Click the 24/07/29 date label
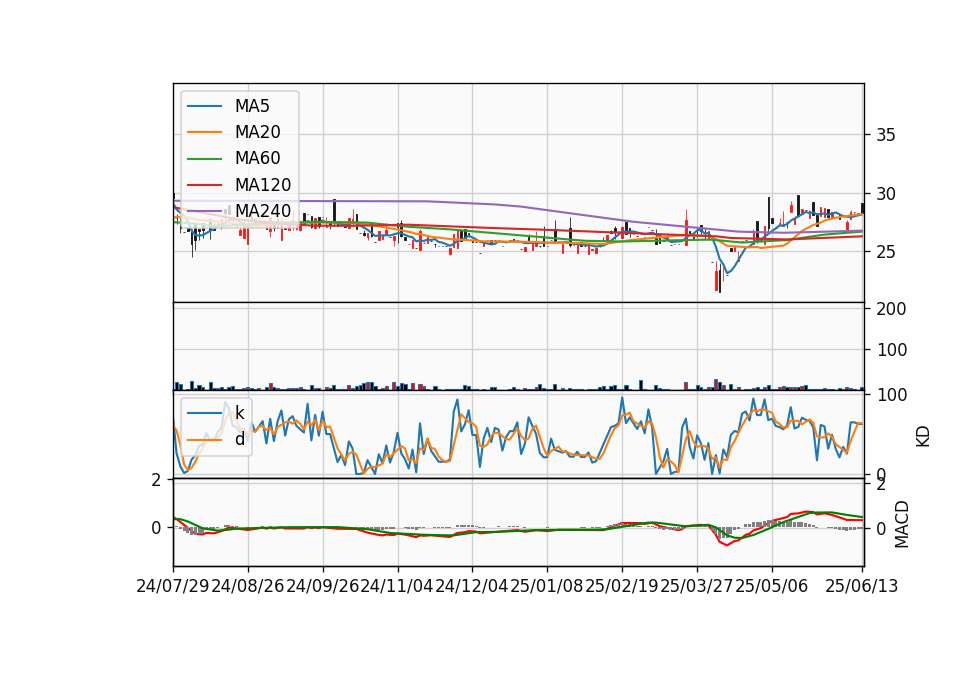 click(173, 587)
